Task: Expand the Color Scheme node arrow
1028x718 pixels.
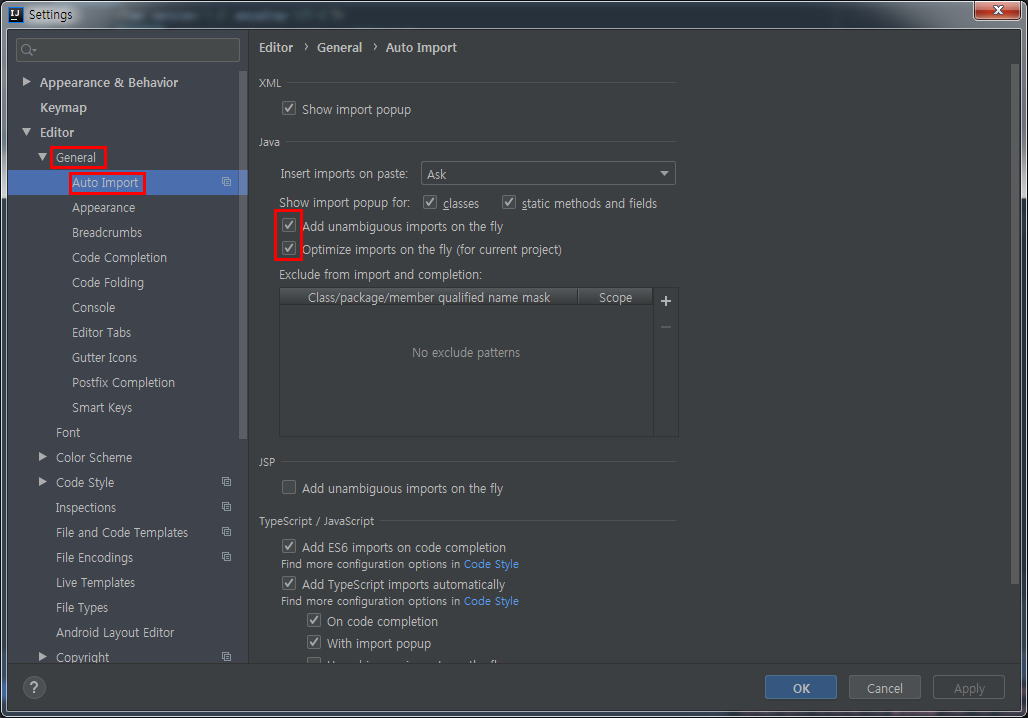Action: point(43,457)
